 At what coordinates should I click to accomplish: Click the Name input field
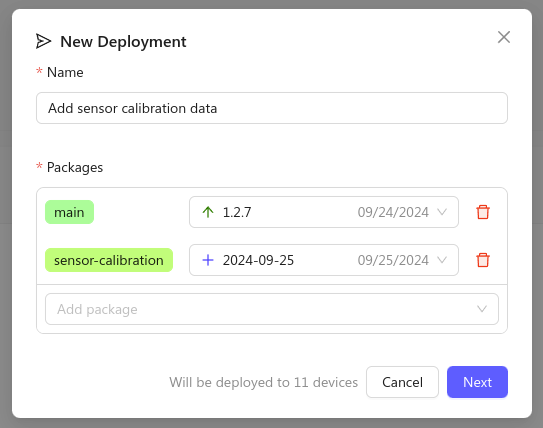[x=272, y=108]
